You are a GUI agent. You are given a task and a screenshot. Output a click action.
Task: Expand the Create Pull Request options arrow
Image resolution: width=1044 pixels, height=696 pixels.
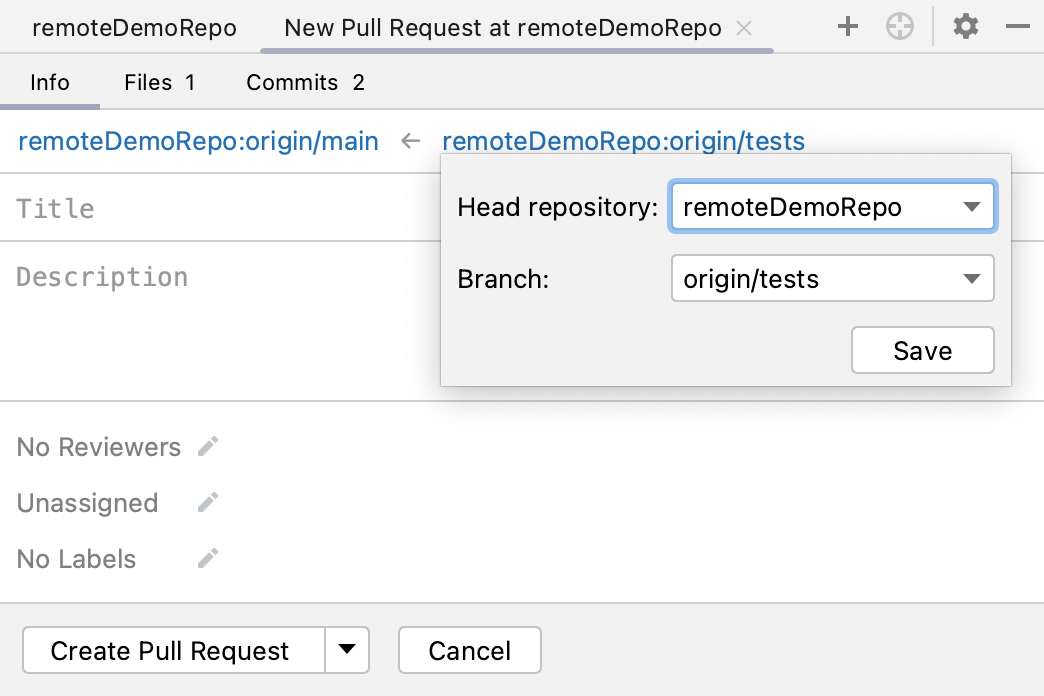click(x=347, y=650)
